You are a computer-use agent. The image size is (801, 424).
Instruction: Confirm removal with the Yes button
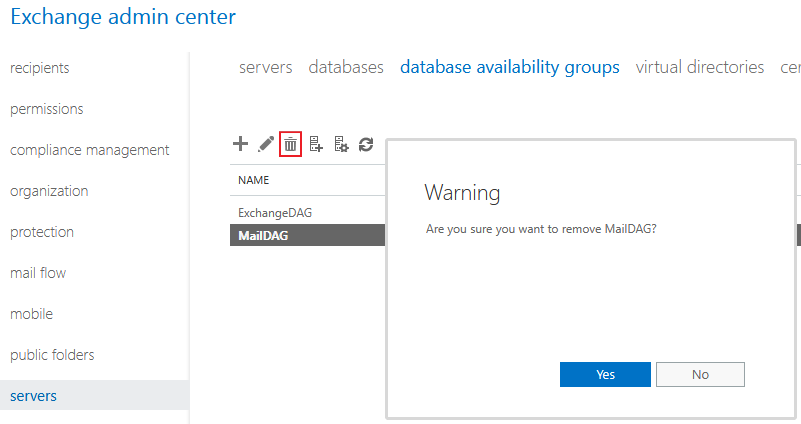click(x=605, y=374)
